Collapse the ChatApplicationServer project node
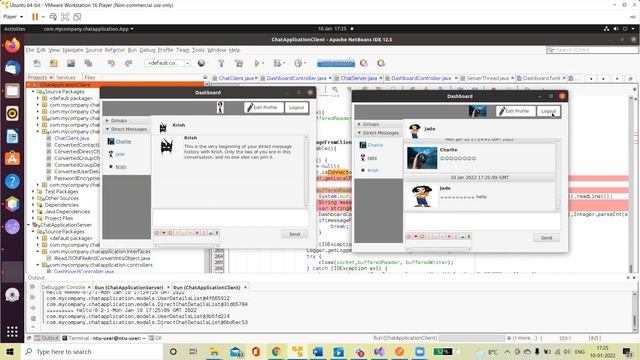Screen dimensions: 640x360 (29, 225)
